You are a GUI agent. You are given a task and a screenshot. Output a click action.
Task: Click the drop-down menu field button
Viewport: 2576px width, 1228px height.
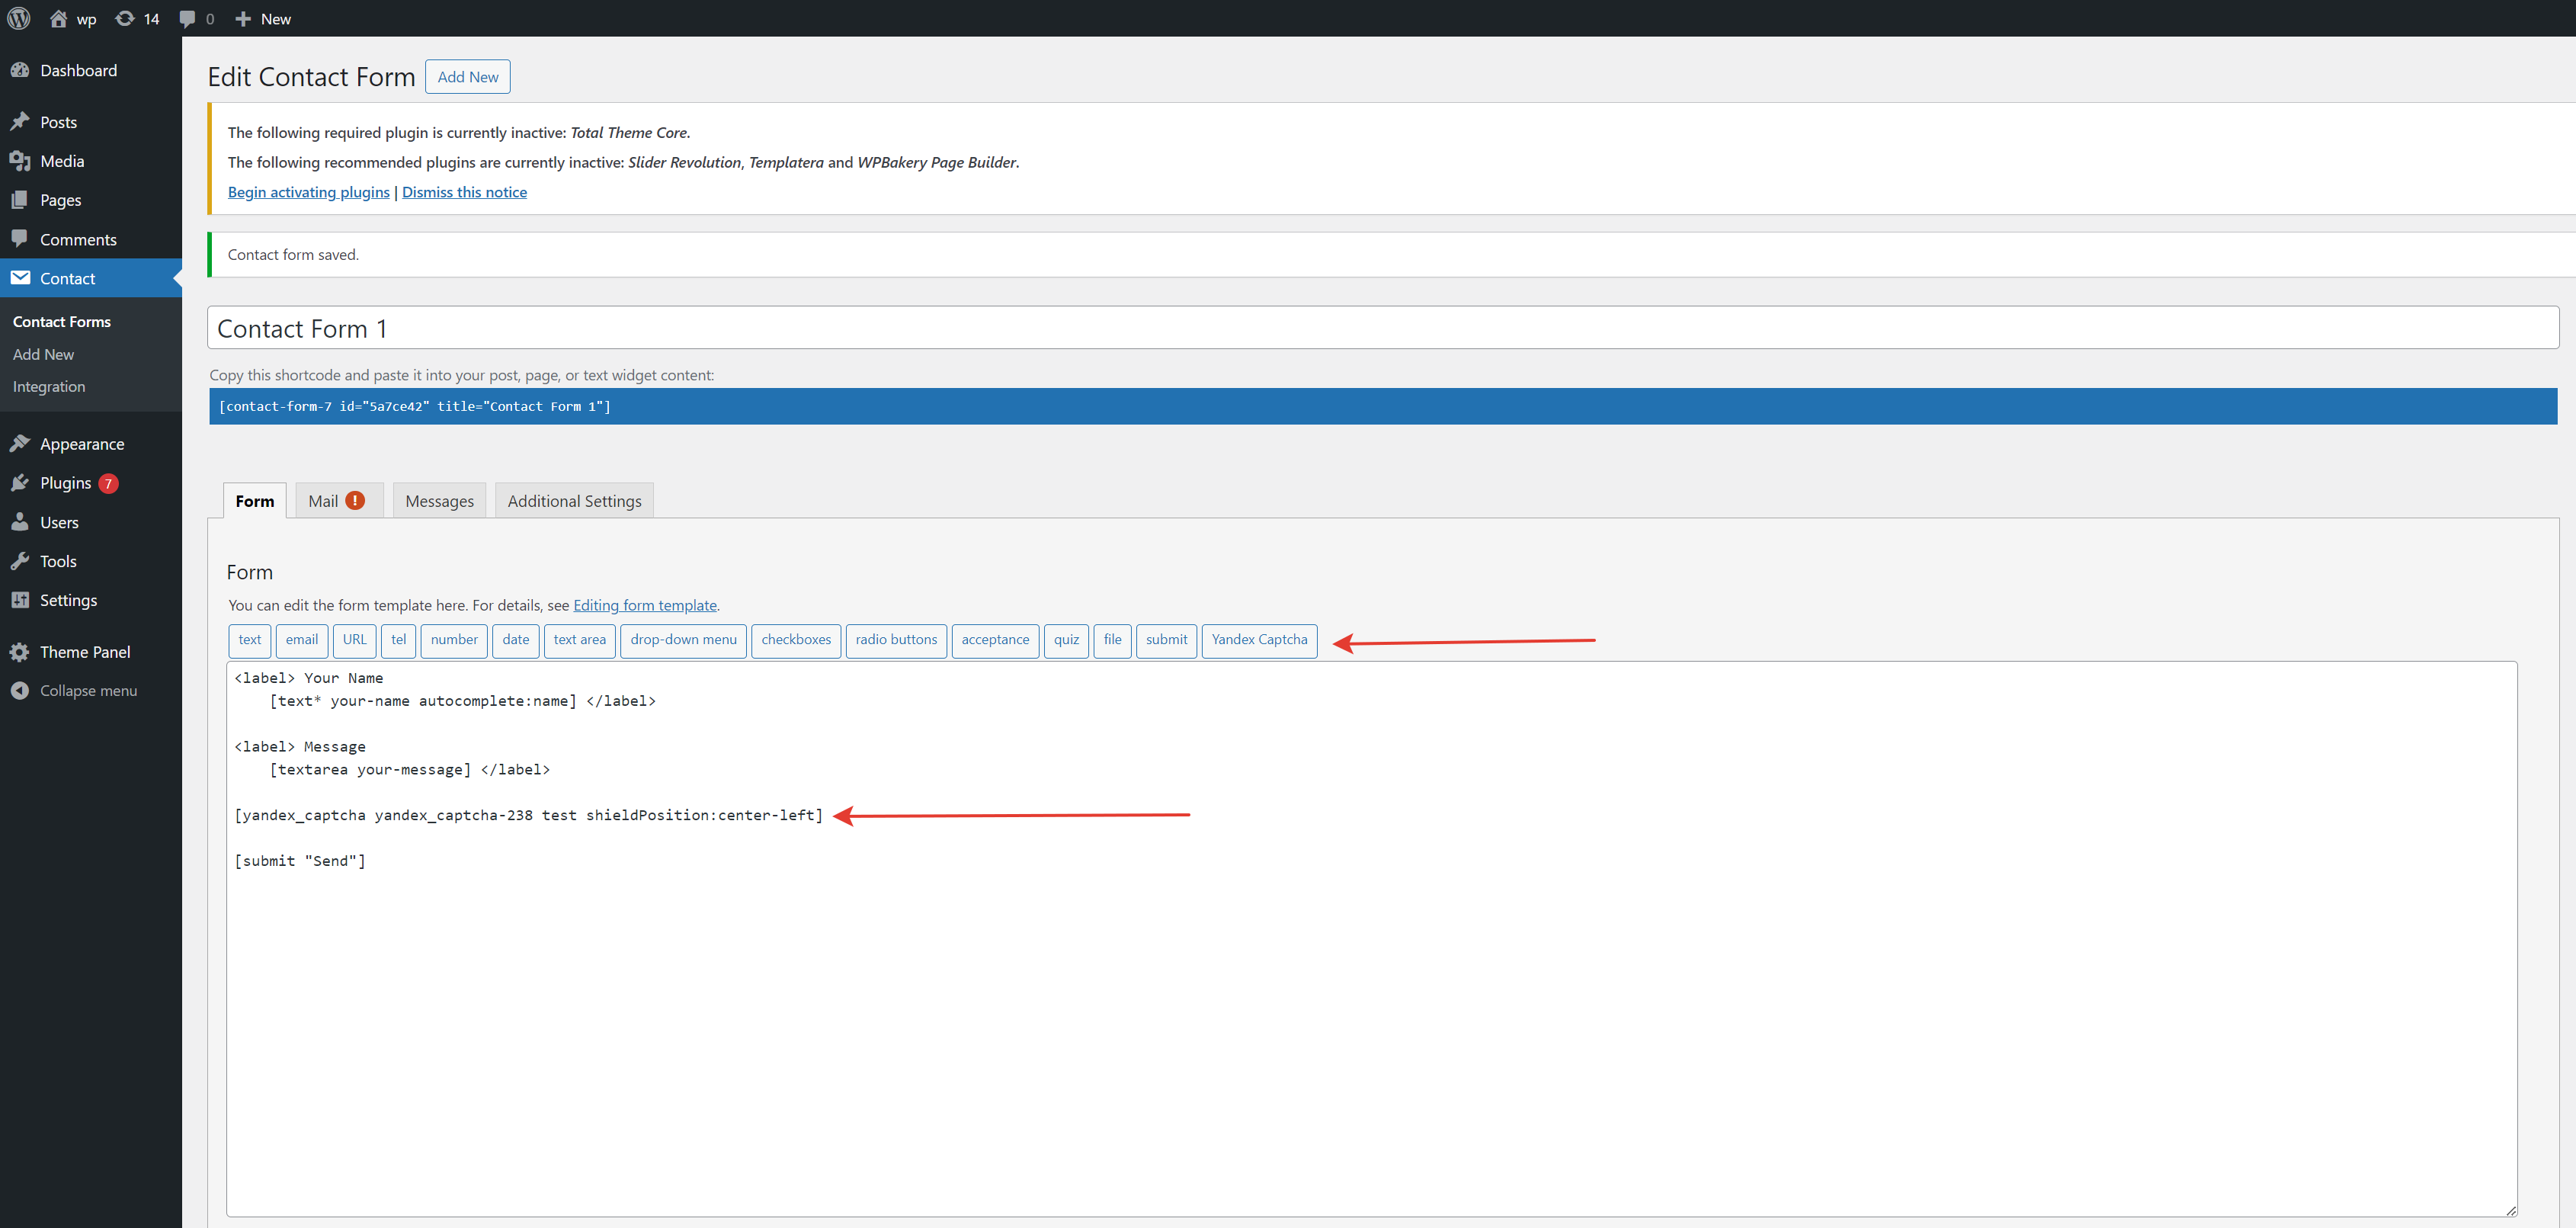pyautogui.click(x=684, y=640)
